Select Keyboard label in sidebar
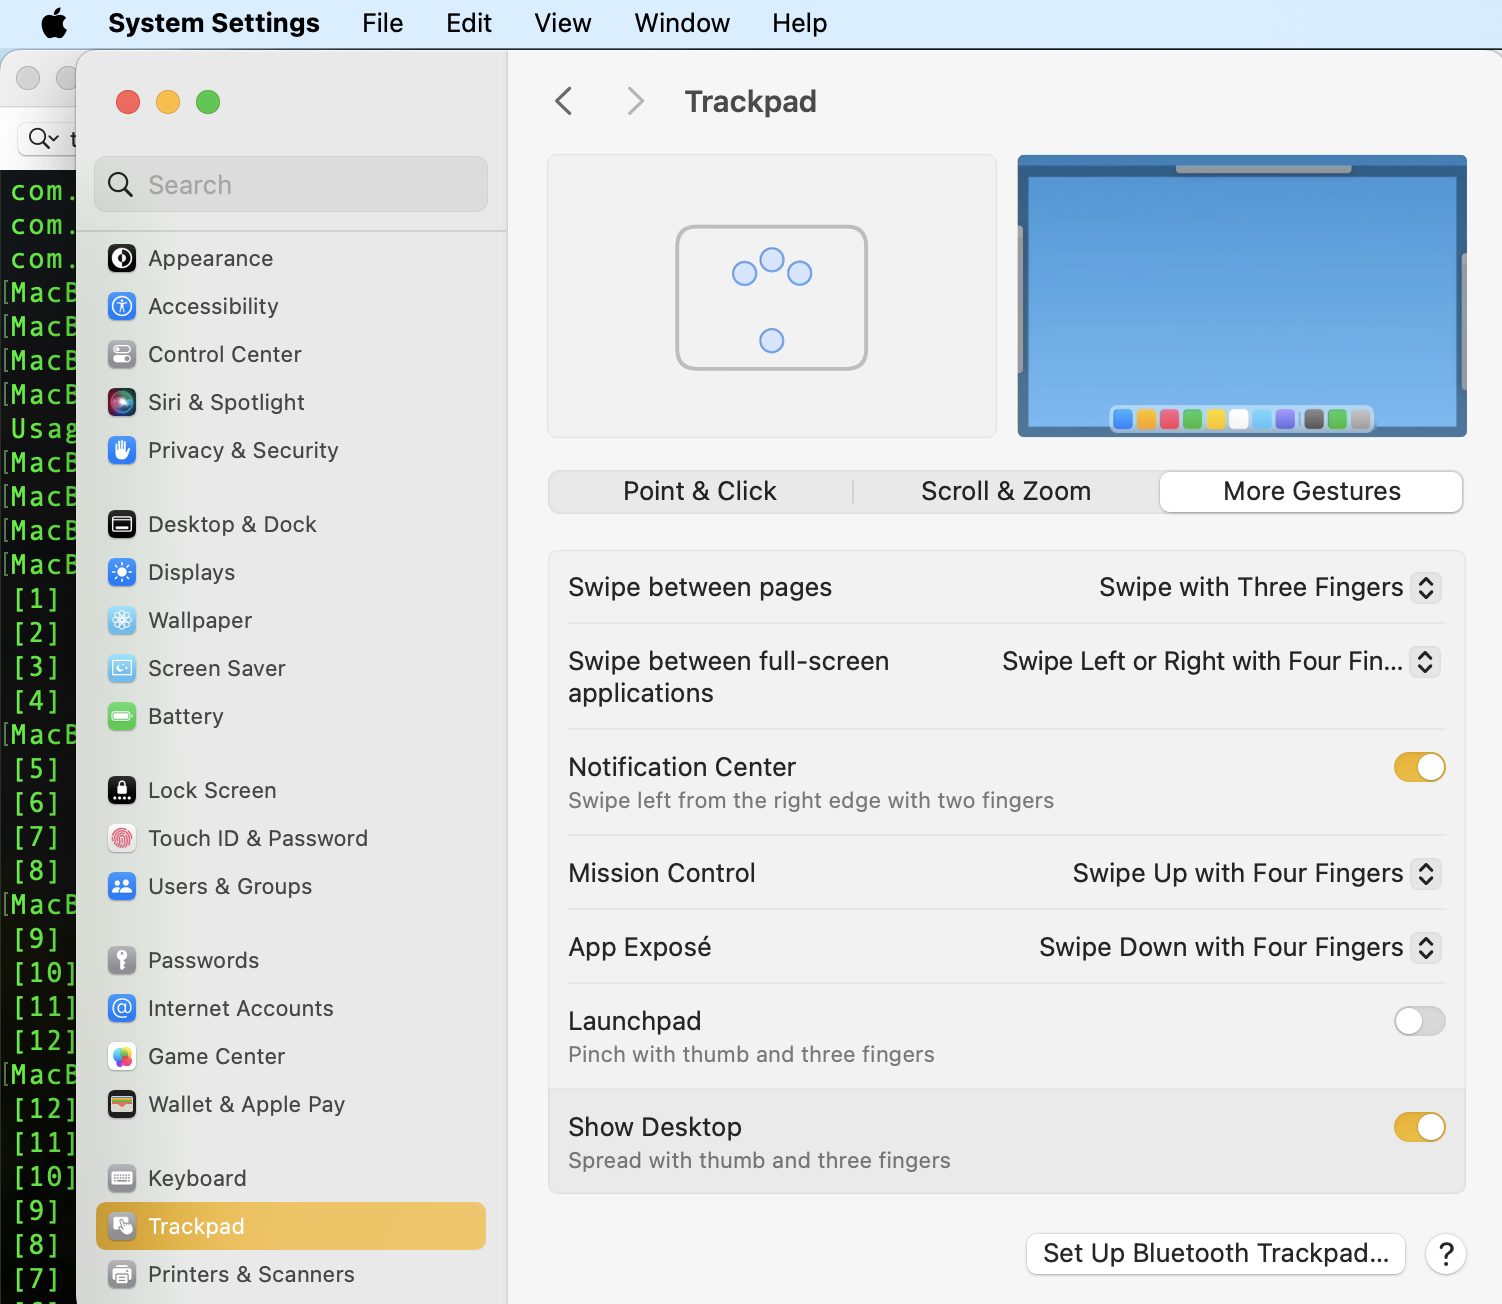1502x1304 pixels. (x=197, y=1178)
